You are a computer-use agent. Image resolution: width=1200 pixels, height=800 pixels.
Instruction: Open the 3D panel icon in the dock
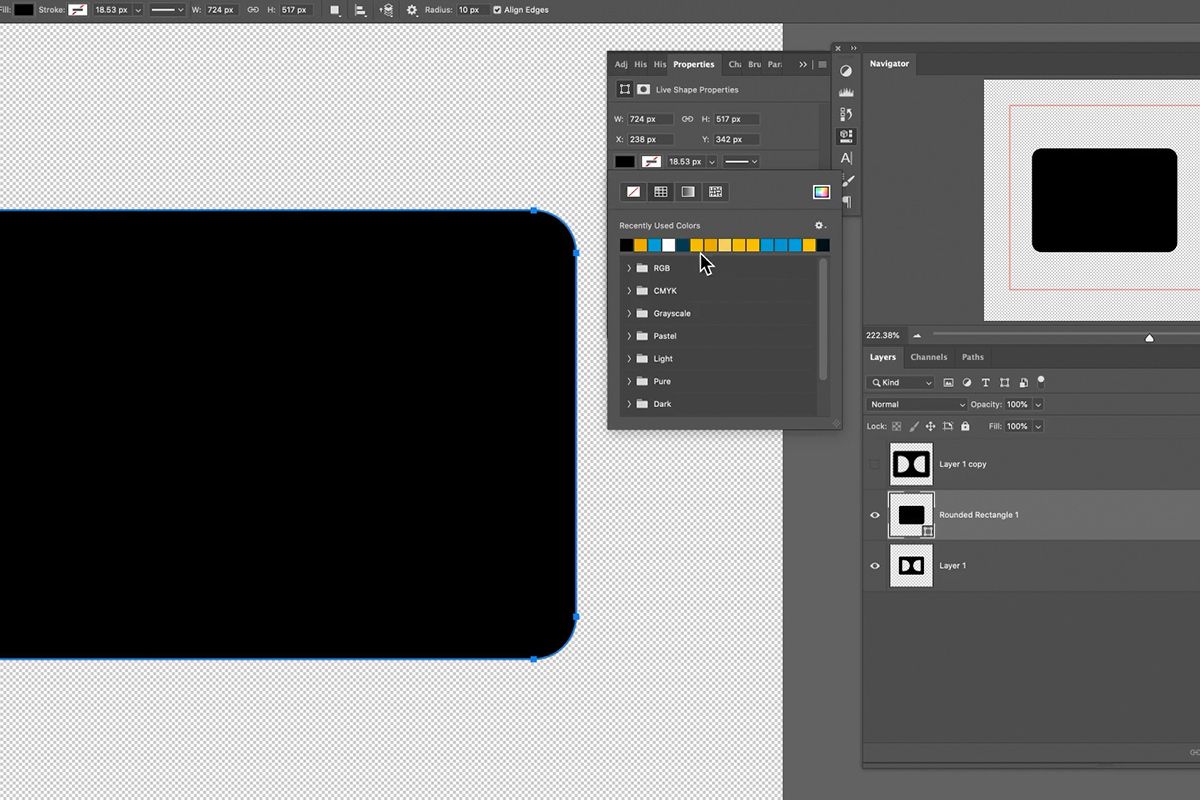coord(846,136)
